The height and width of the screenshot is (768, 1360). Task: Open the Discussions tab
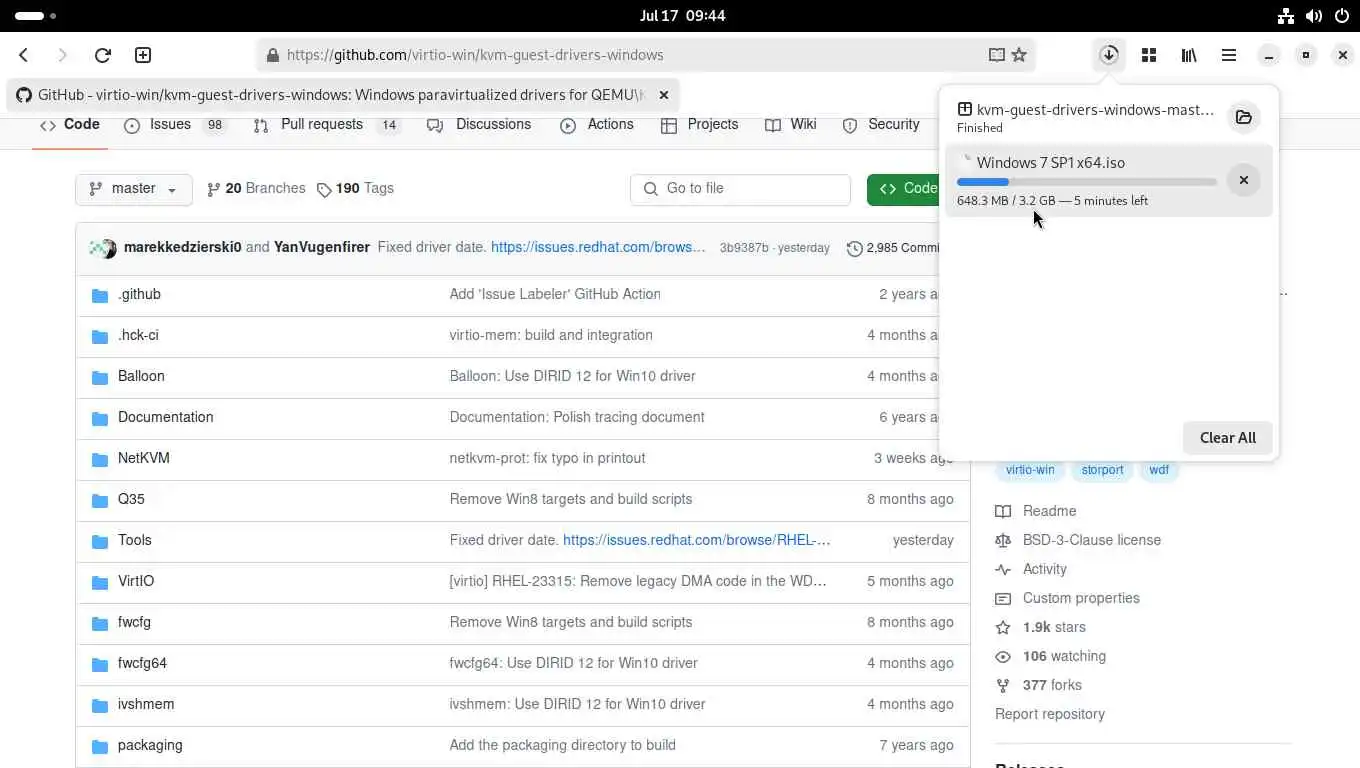pos(479,125)
